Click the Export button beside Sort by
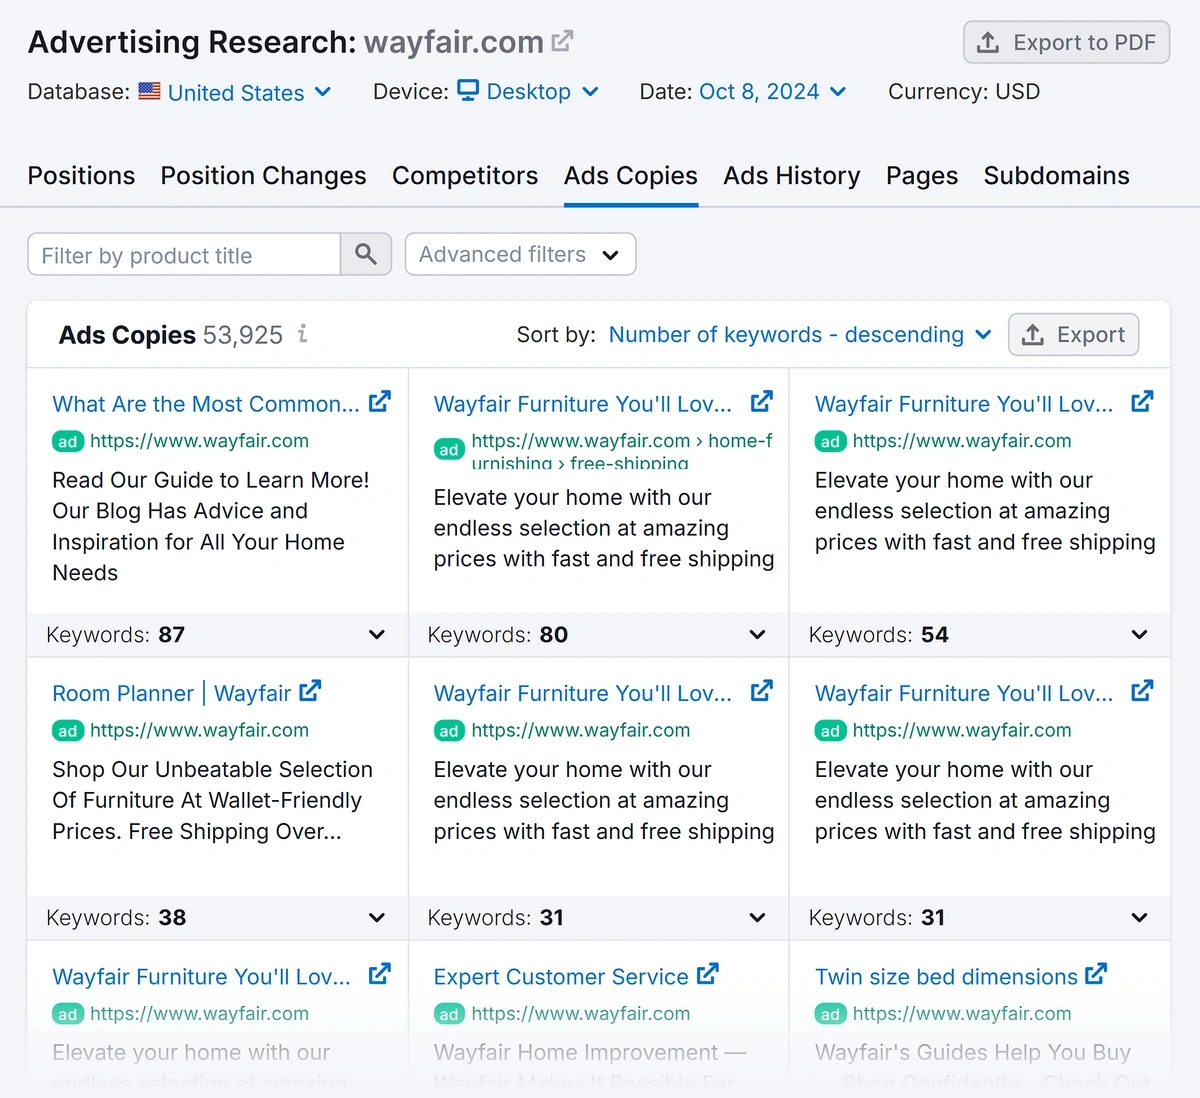The width and height of the screenshot is (1200, 1098). click(1073, 335)
